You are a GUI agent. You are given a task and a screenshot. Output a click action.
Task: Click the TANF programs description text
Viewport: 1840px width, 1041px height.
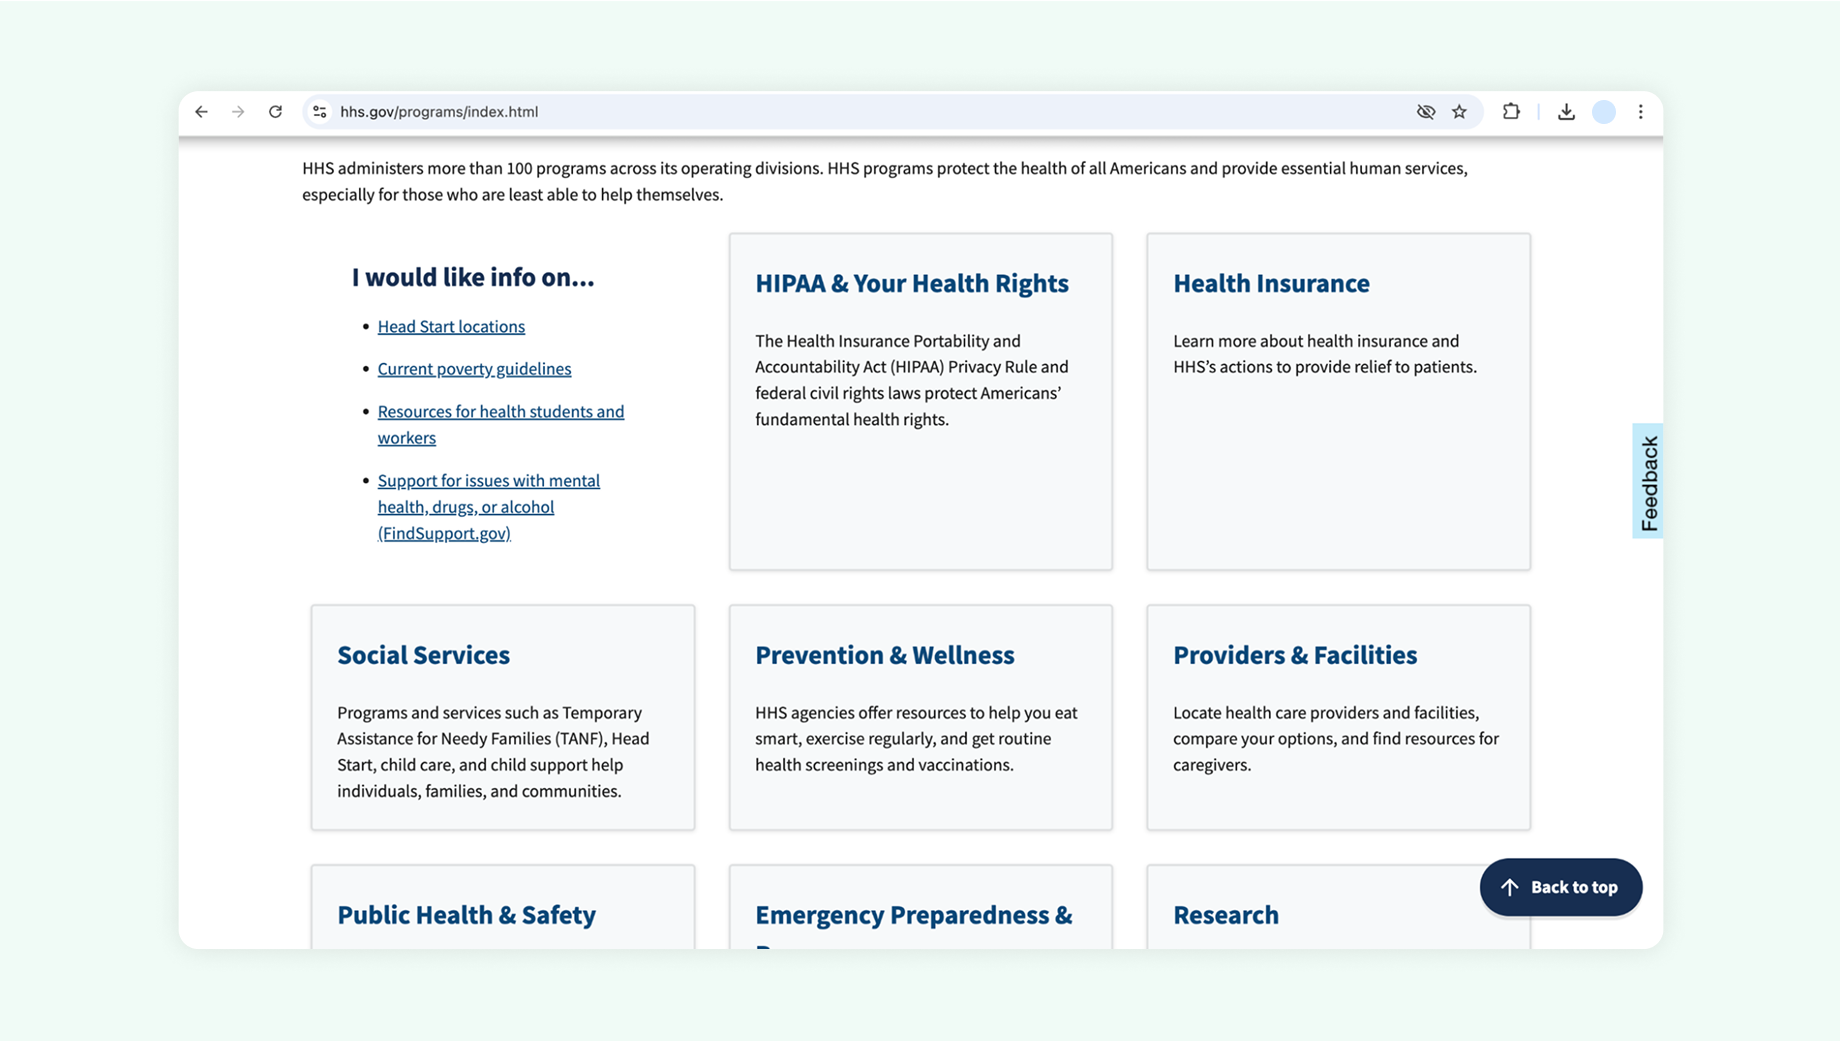click(493, 752)
